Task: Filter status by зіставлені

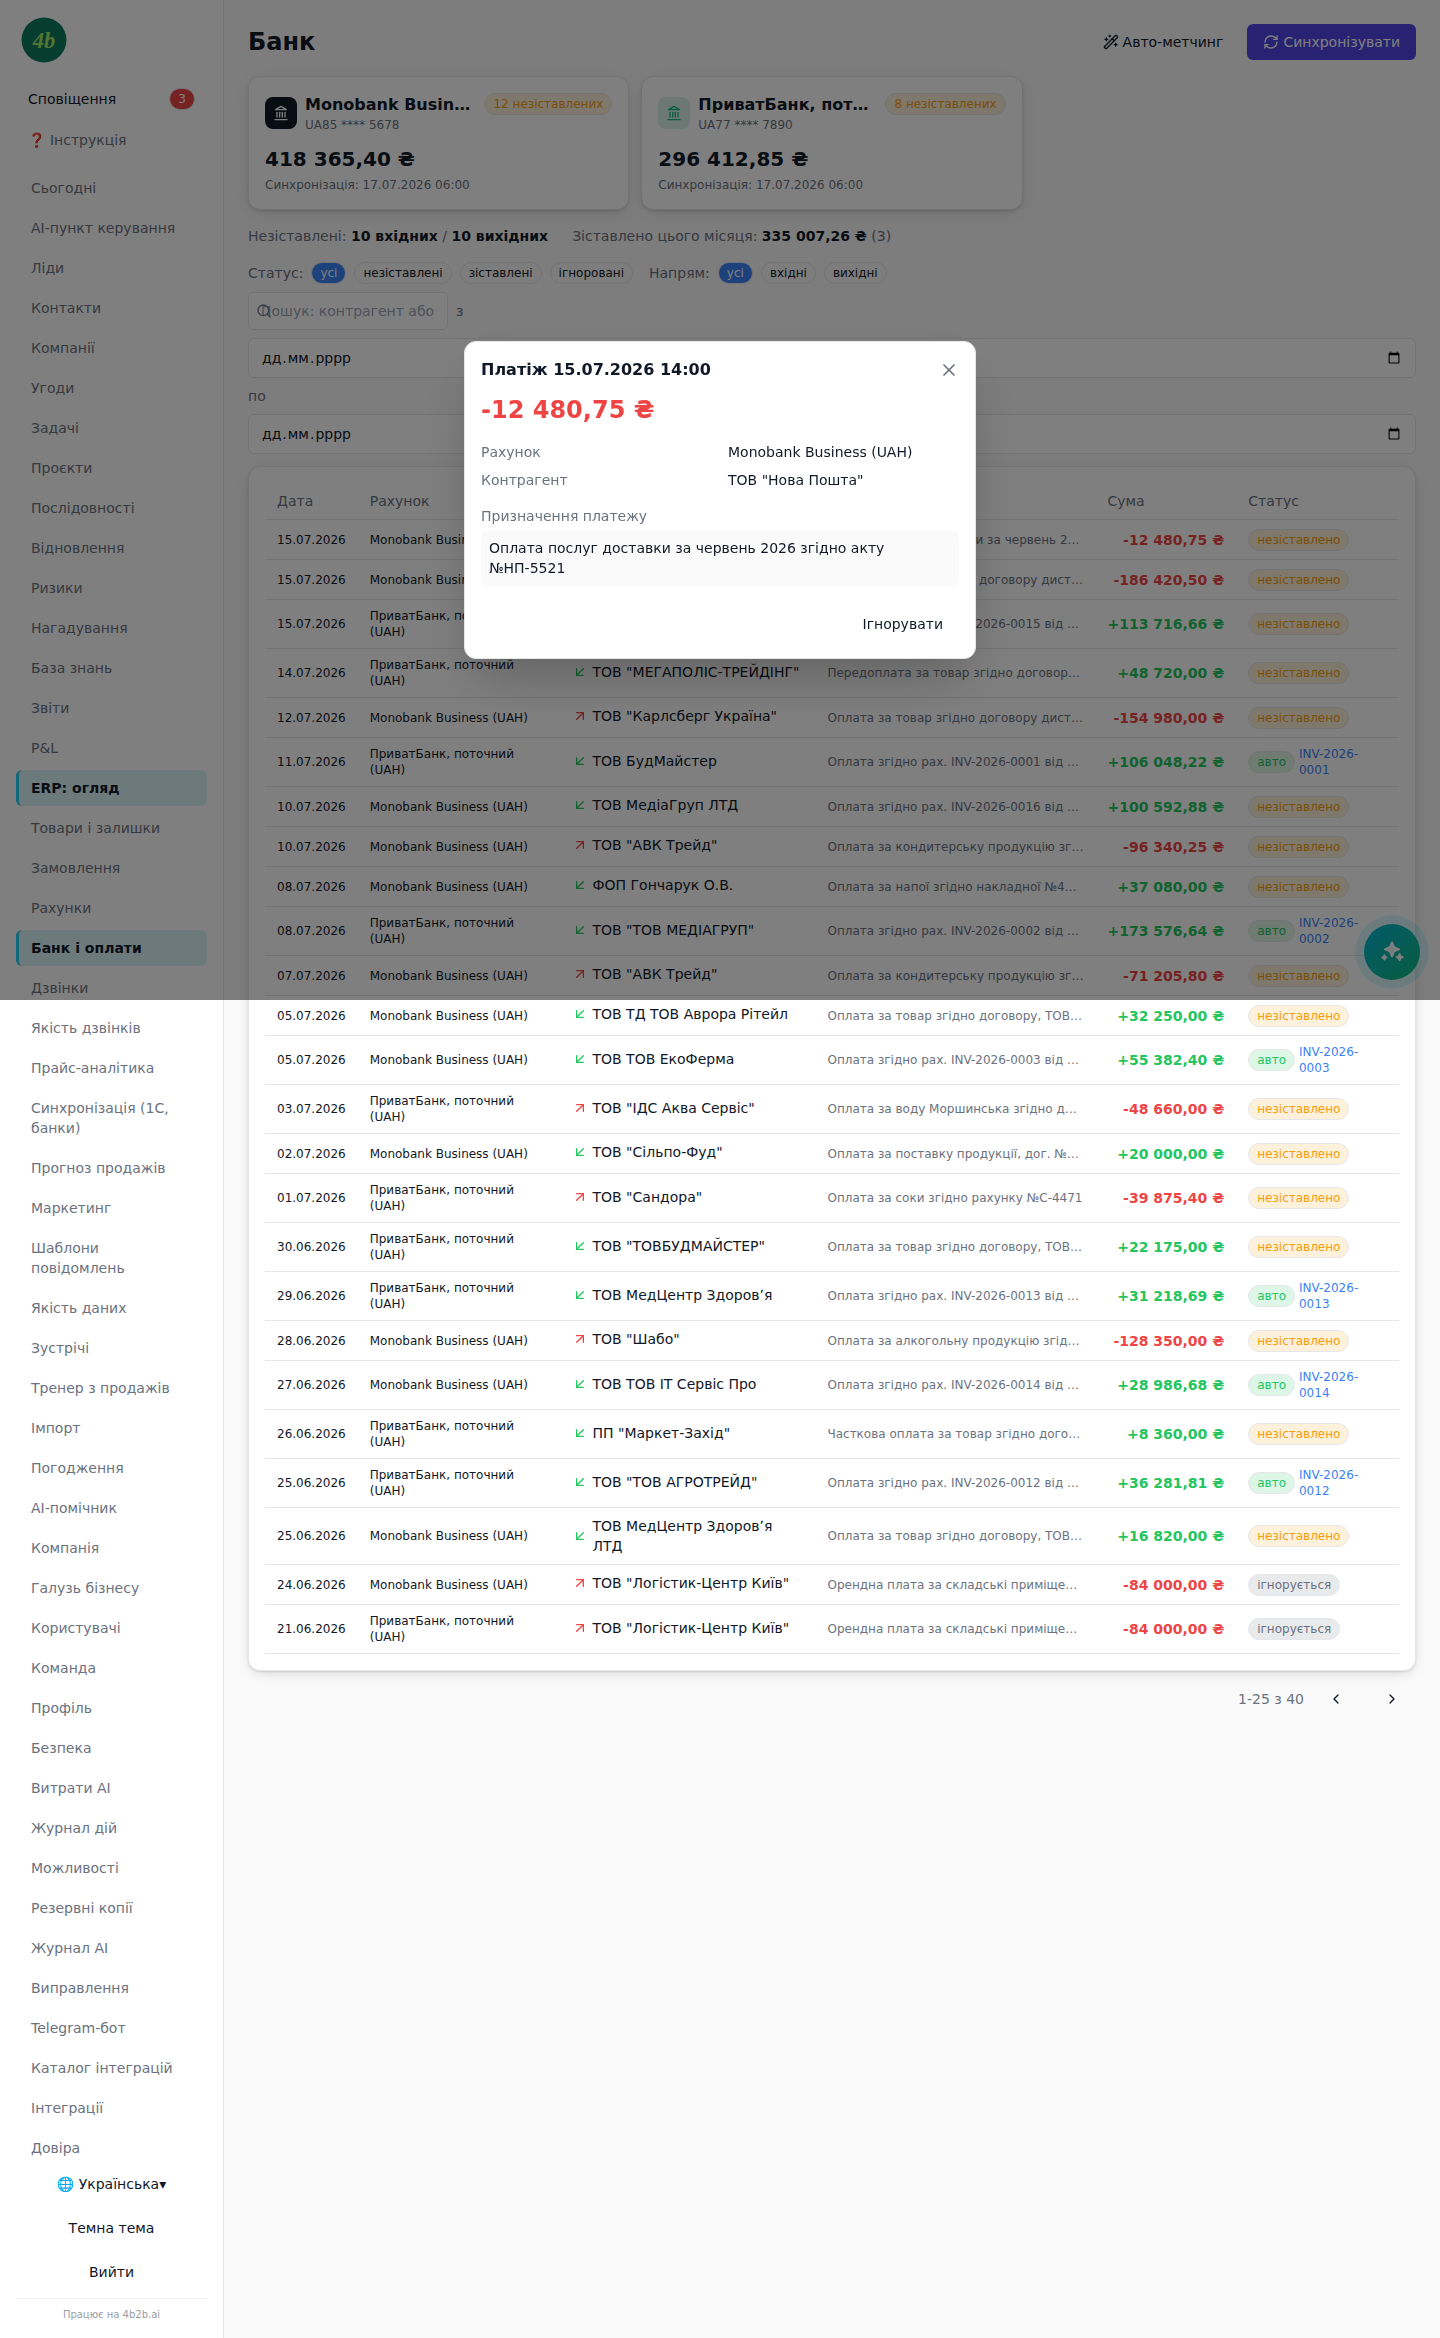Action: pos(501,273)
